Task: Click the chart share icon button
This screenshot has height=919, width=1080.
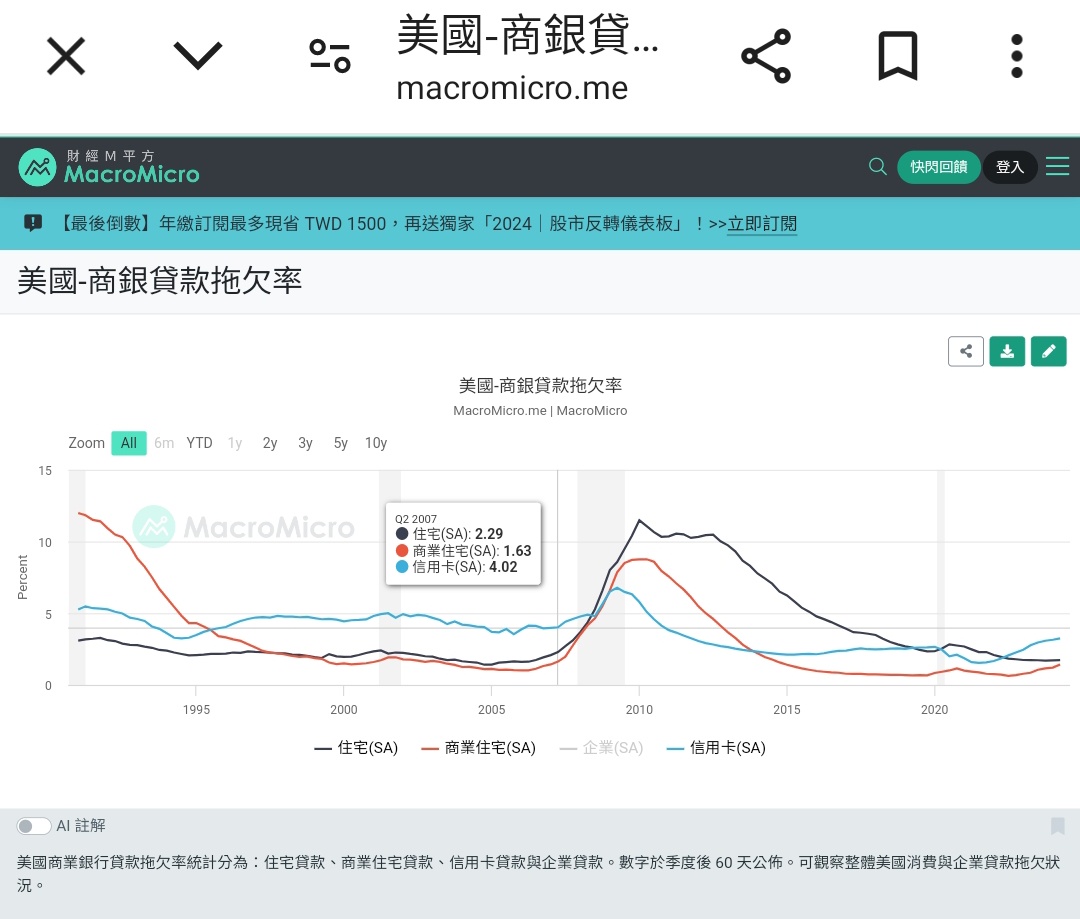Action: point(966,351)
